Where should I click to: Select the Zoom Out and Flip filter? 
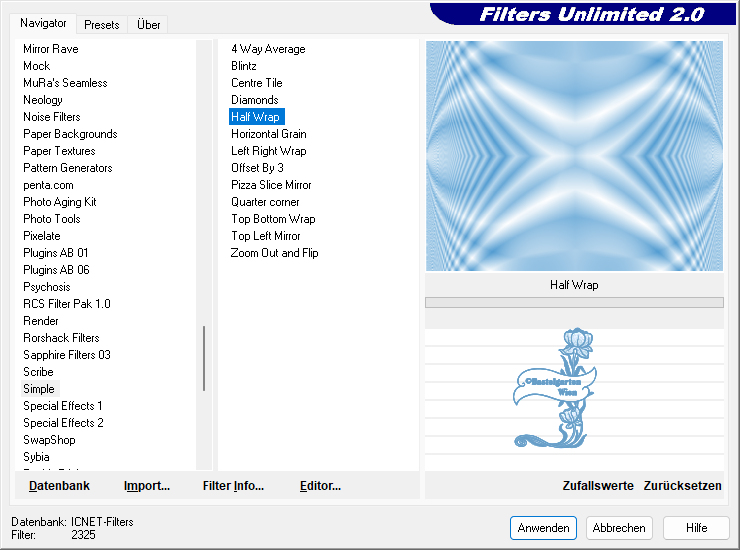(274, 253)
